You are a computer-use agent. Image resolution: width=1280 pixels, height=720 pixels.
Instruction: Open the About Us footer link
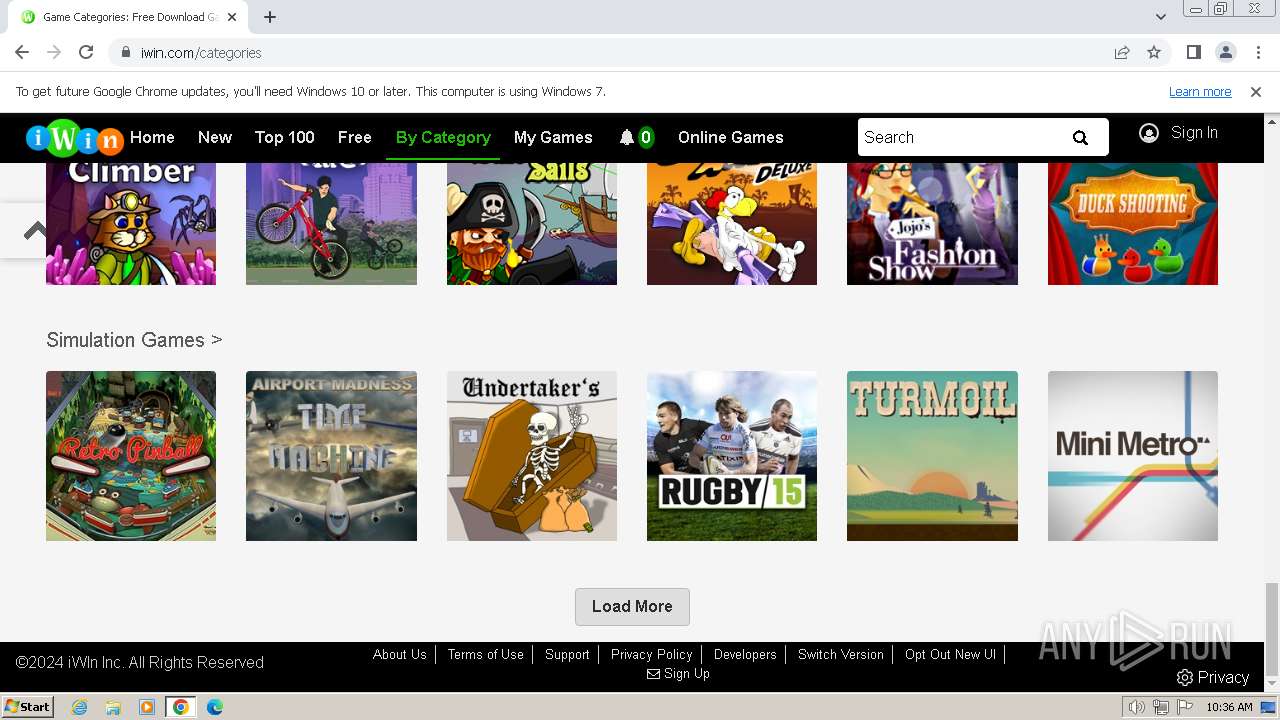click(400, 655)
